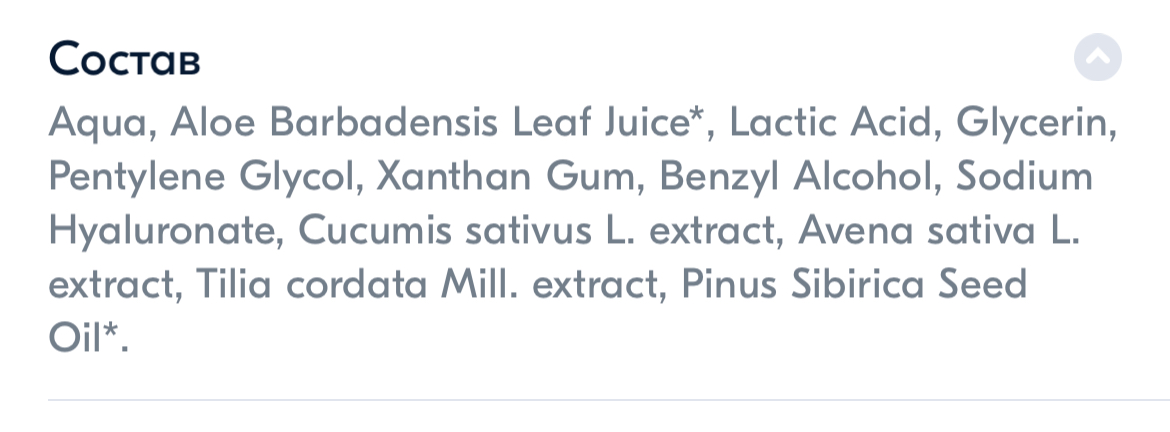The width and height of the screenshot is (1170, 432).
Task: Click the Oil* text on last line
Action: tap(88, 338)
